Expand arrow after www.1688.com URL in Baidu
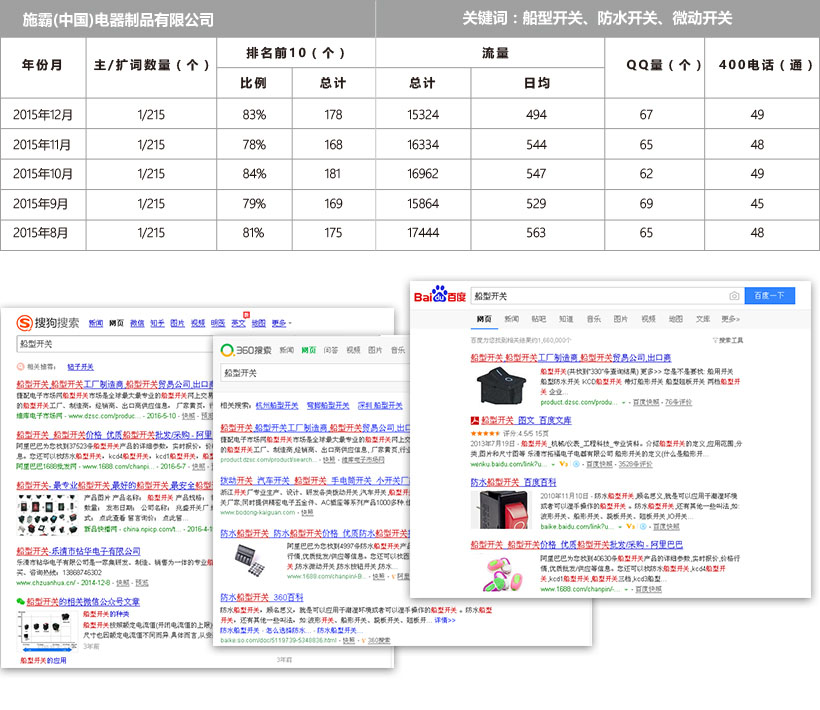820x710 pixels. (x=626, y=589)
